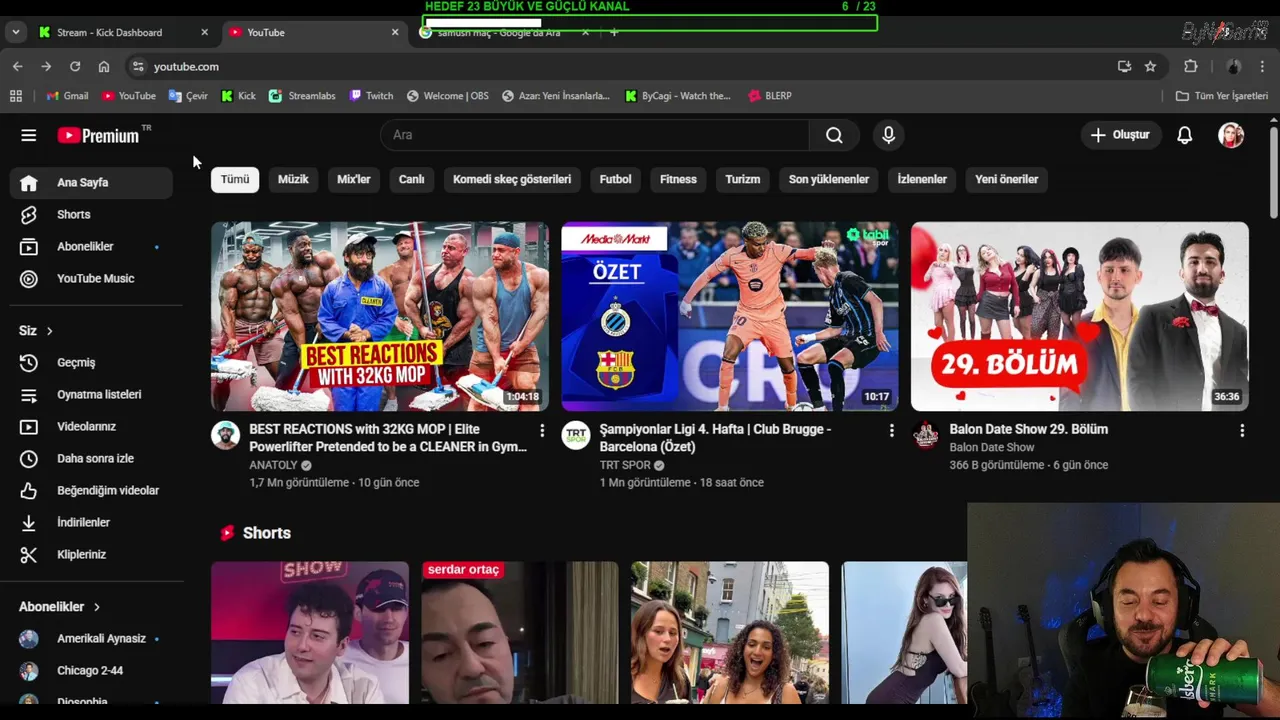This screenshot has width=1280, height=720.
Task: Select the Tümü filter chip
Action: point(235,180)
